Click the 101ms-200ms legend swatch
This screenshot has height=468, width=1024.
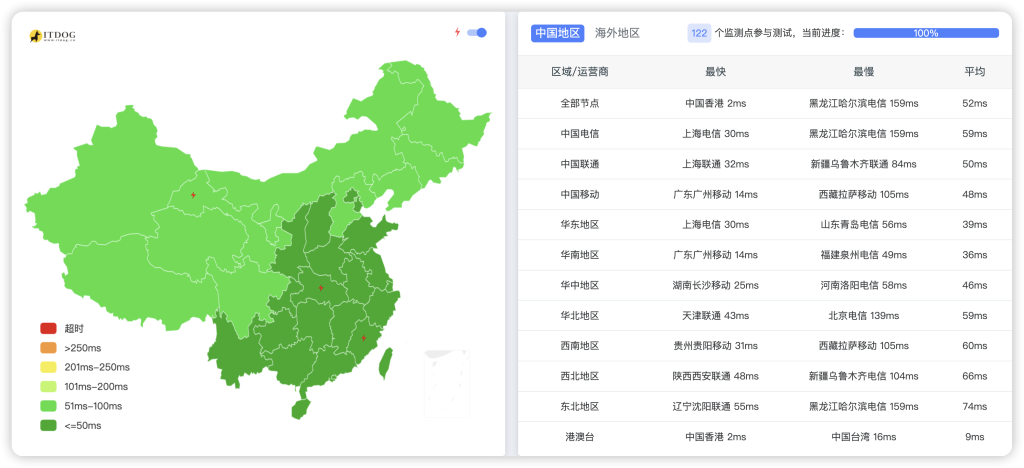pos(48,386)
